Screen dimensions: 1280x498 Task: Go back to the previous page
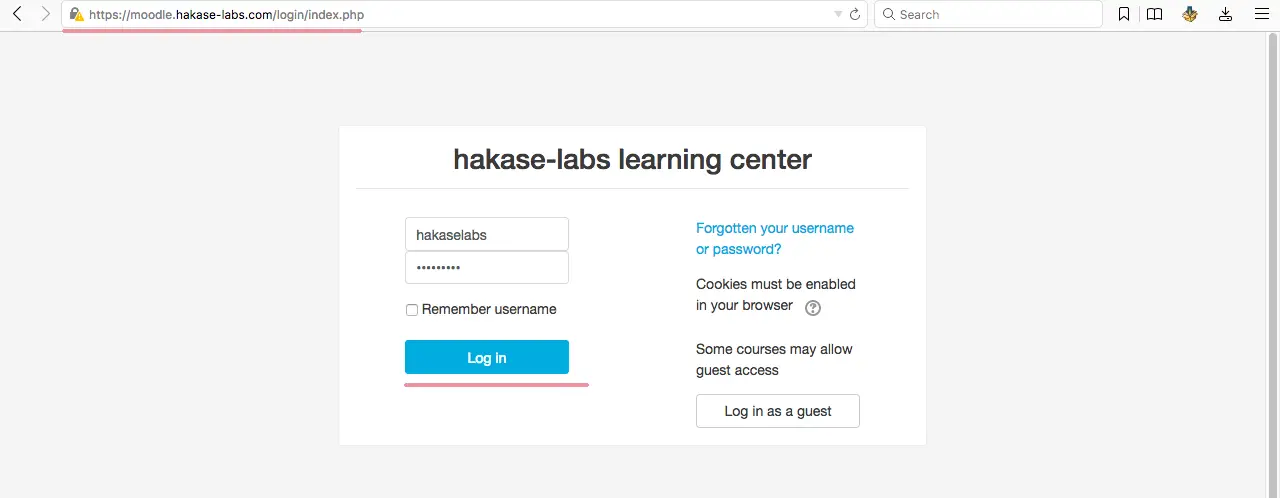pos(17,14)
